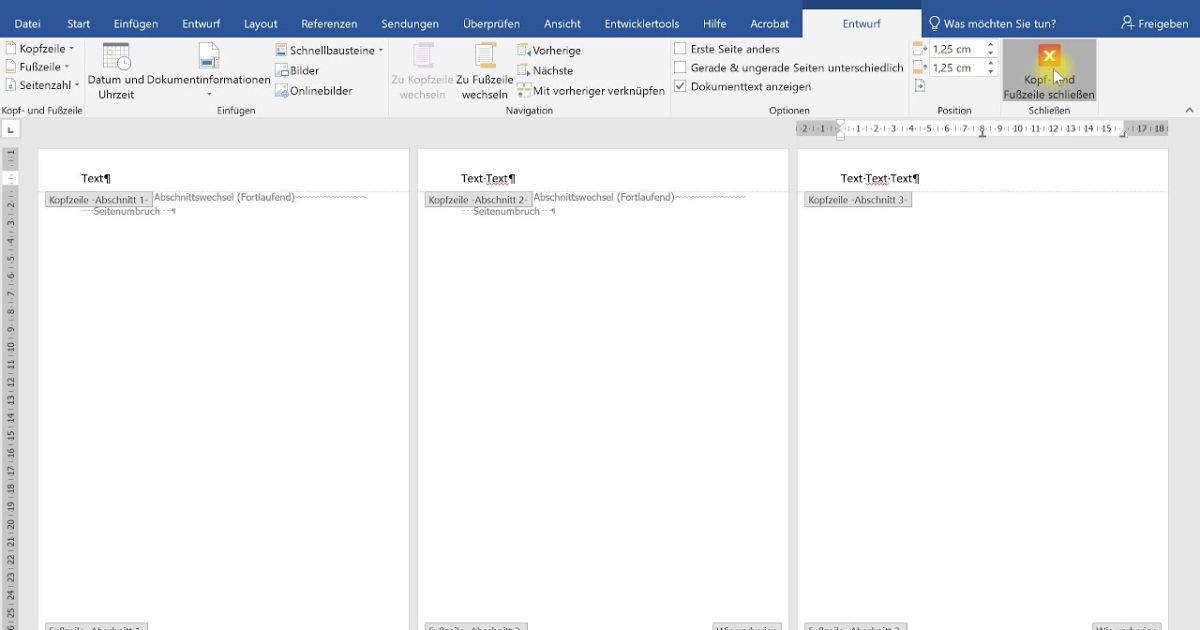The width and height of the screenshot is (1200, 630).
Task: Increase header top position with up arrow
Action: click(991, 45)
